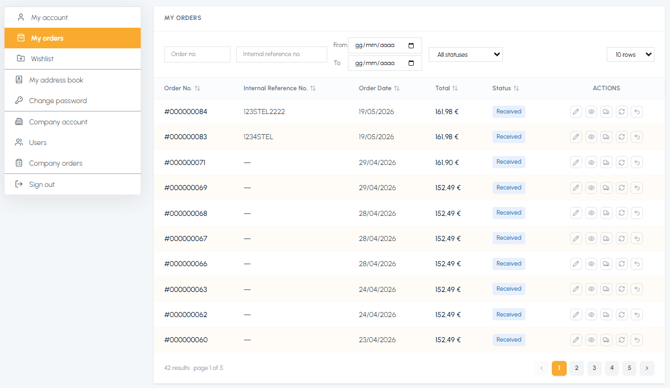Click the To date input

385,63
